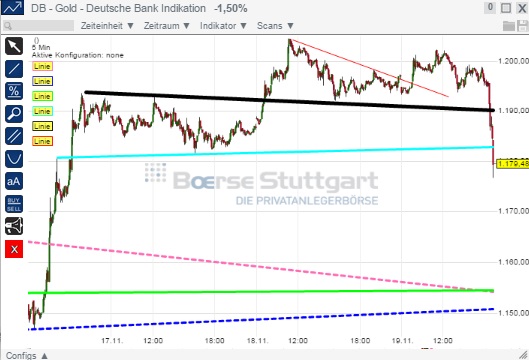The width and height of the screenshot is (529, 360).
Task: Click the '5 Min' interval label
Action: pos(41,48)
